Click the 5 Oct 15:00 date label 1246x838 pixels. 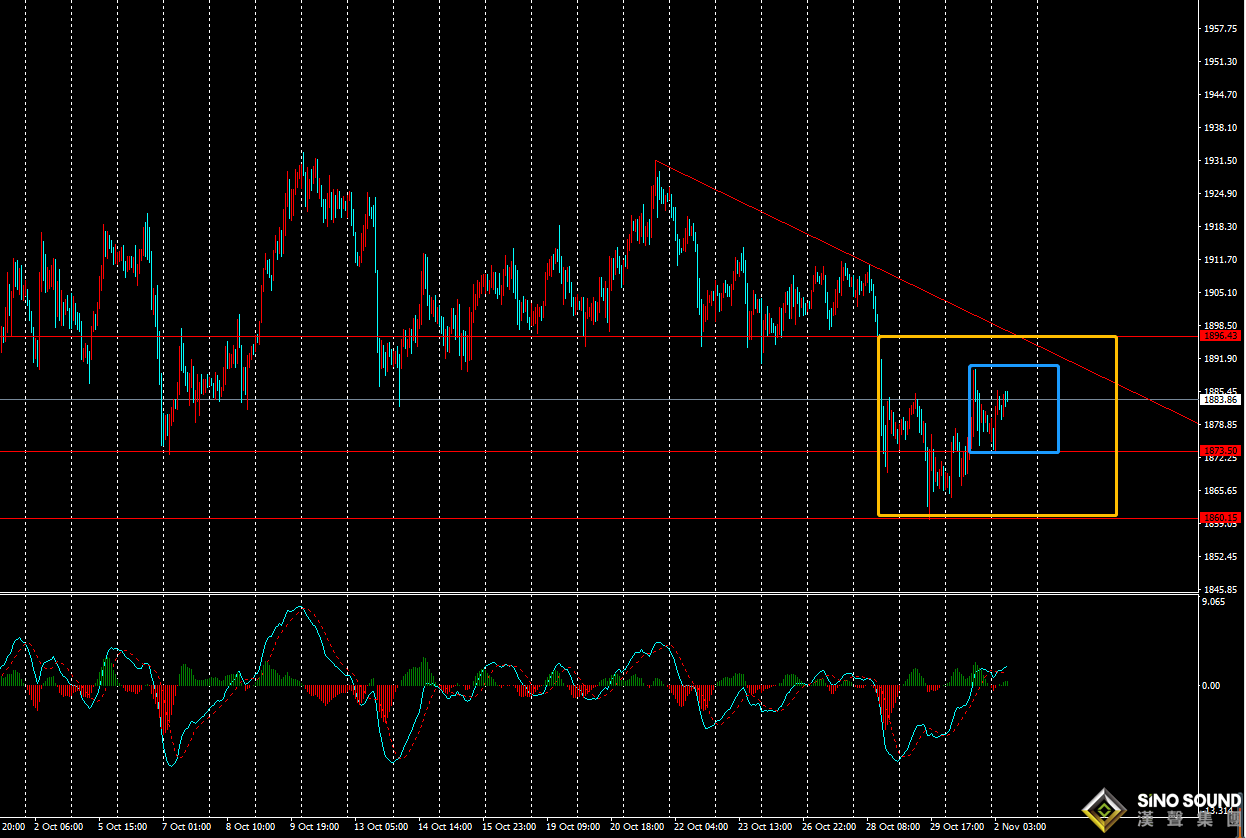(x=123, y=827)
